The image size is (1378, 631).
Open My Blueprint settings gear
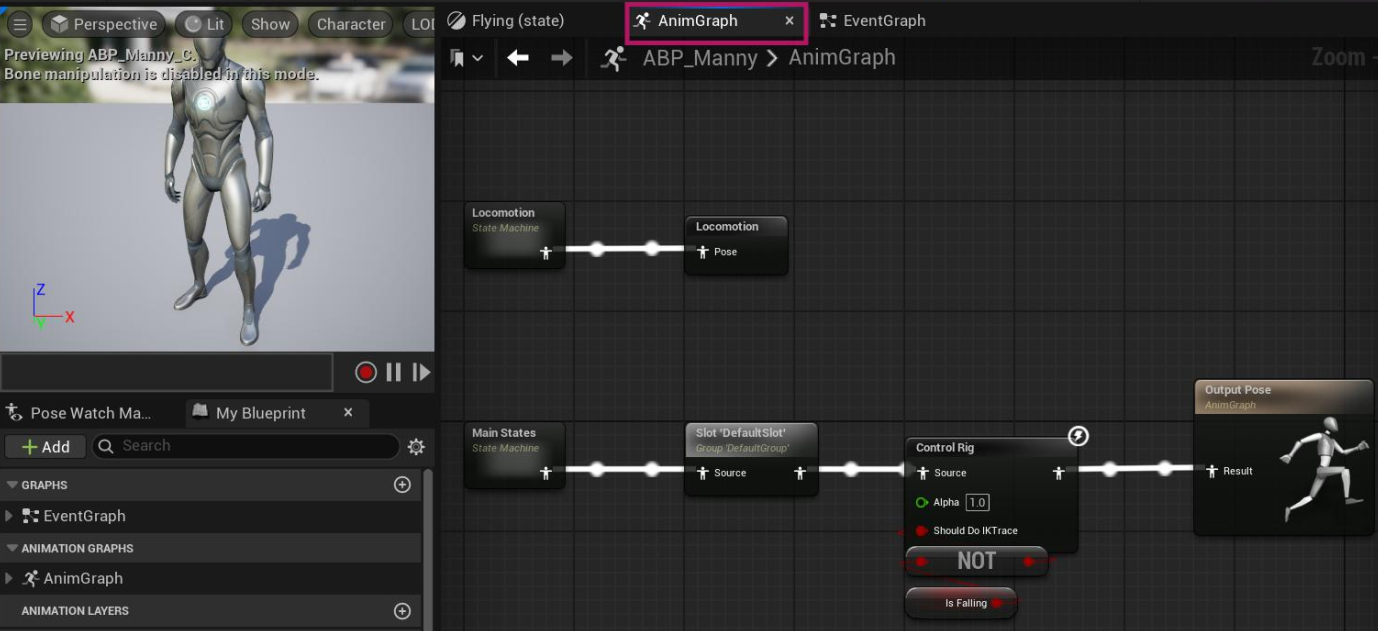416,447
